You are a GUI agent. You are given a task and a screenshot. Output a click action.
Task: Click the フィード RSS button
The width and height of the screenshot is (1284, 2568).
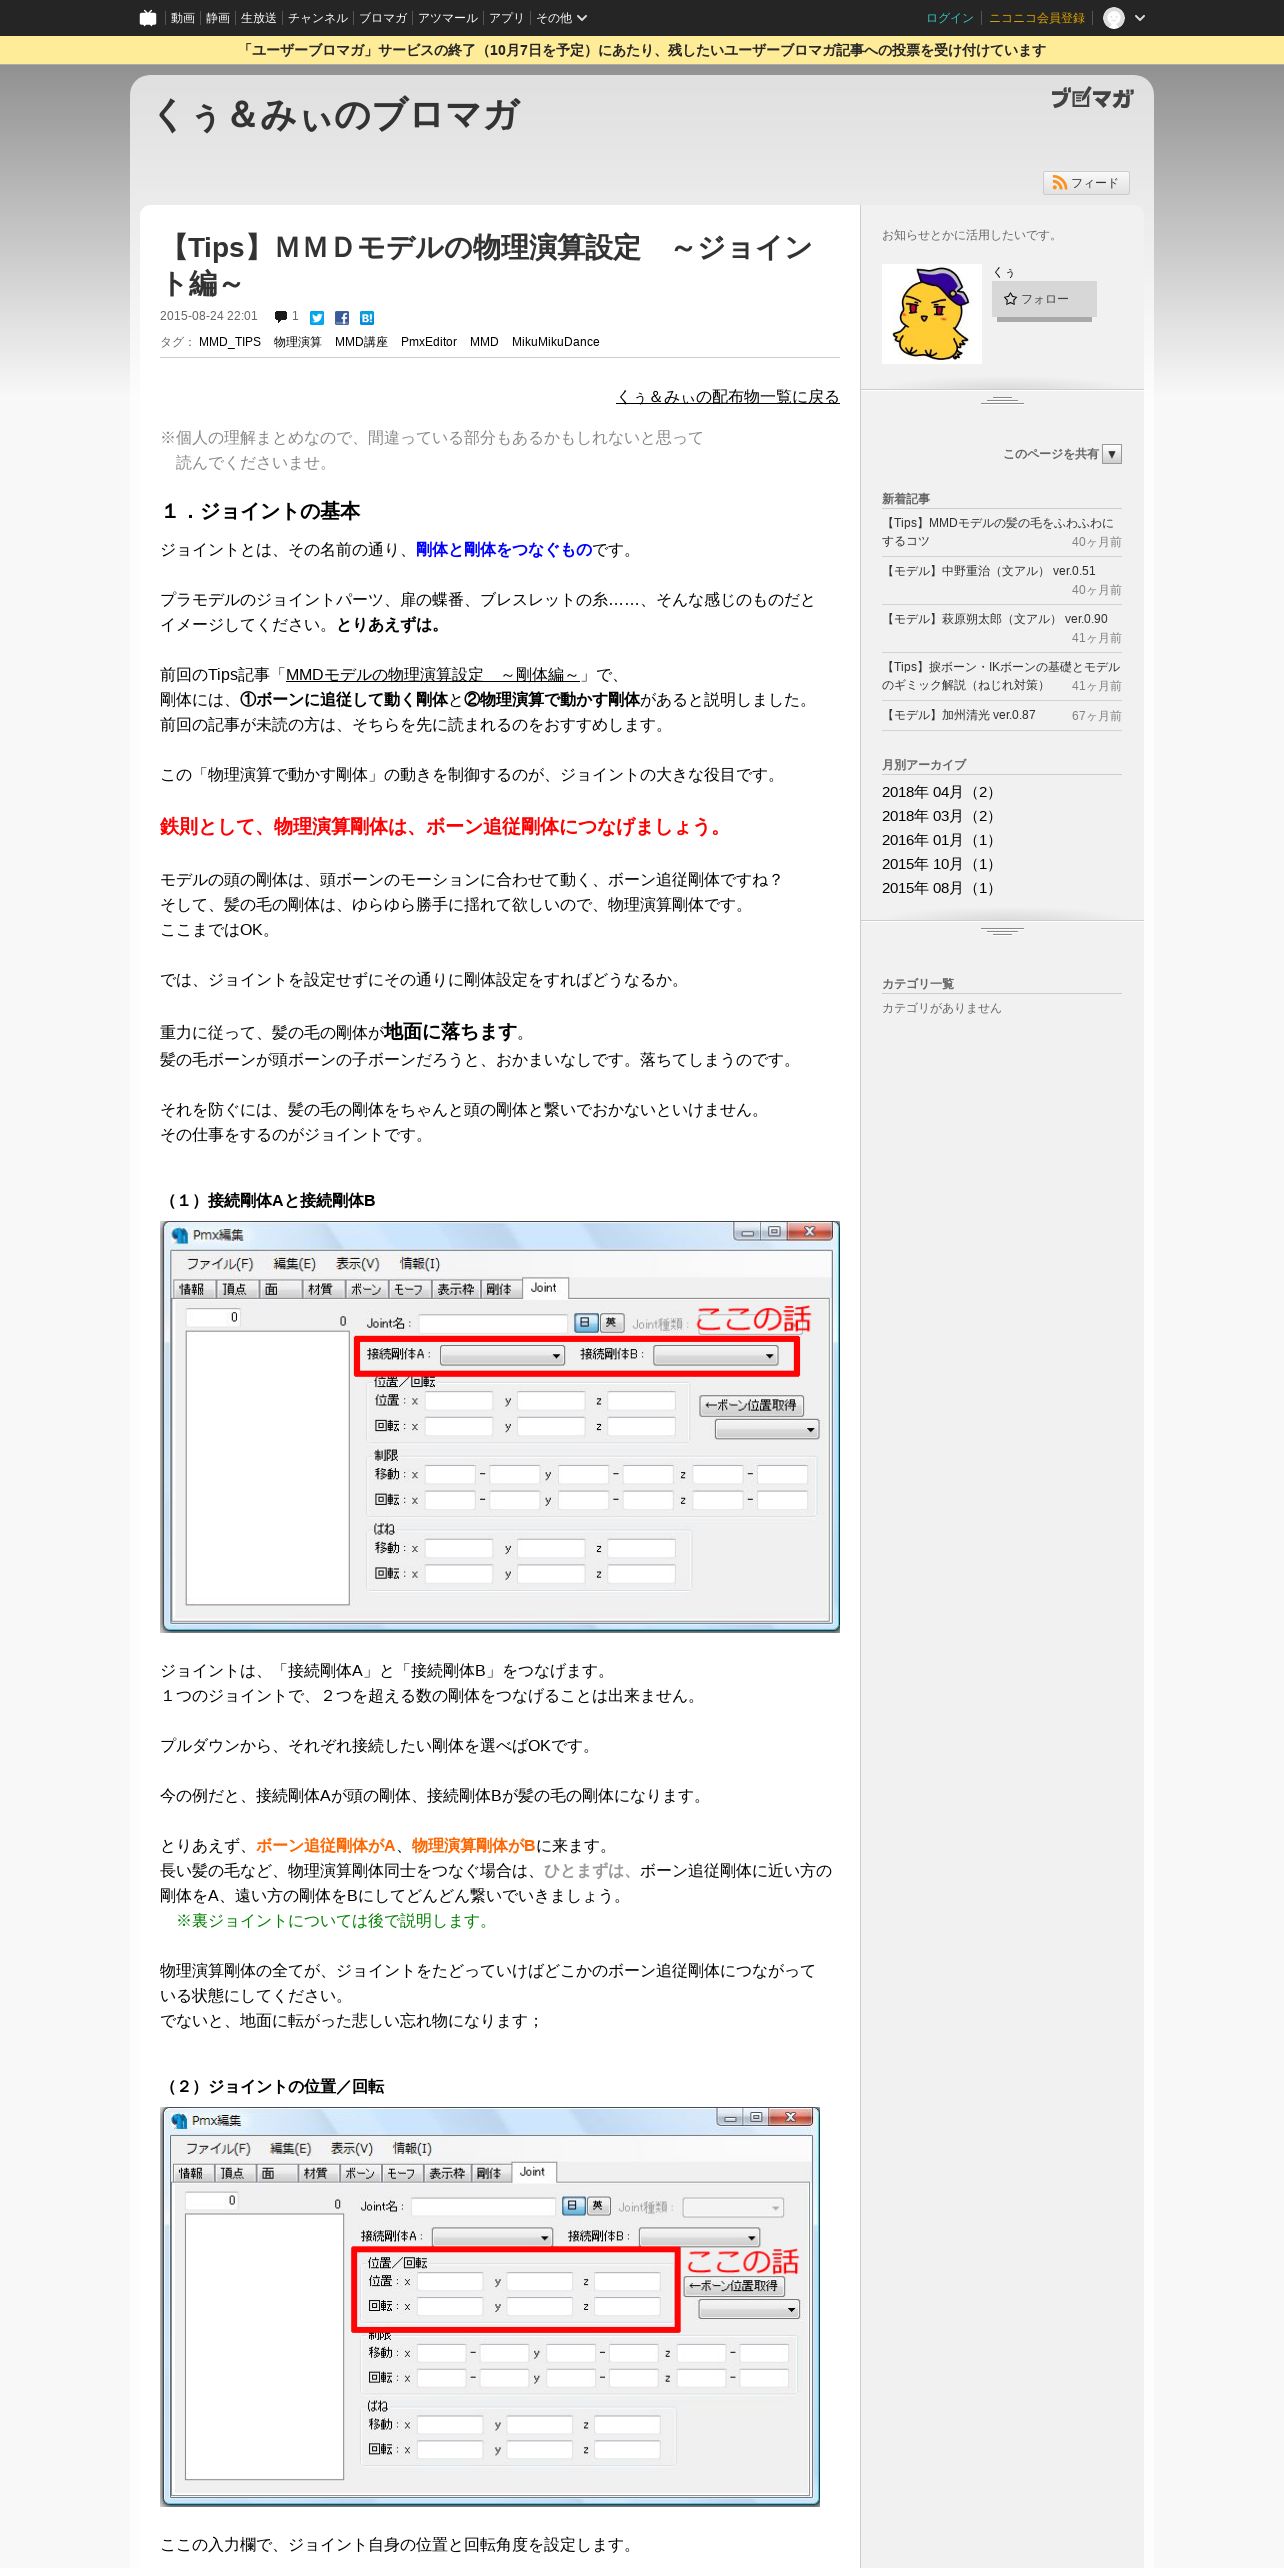click(1086, 183)
